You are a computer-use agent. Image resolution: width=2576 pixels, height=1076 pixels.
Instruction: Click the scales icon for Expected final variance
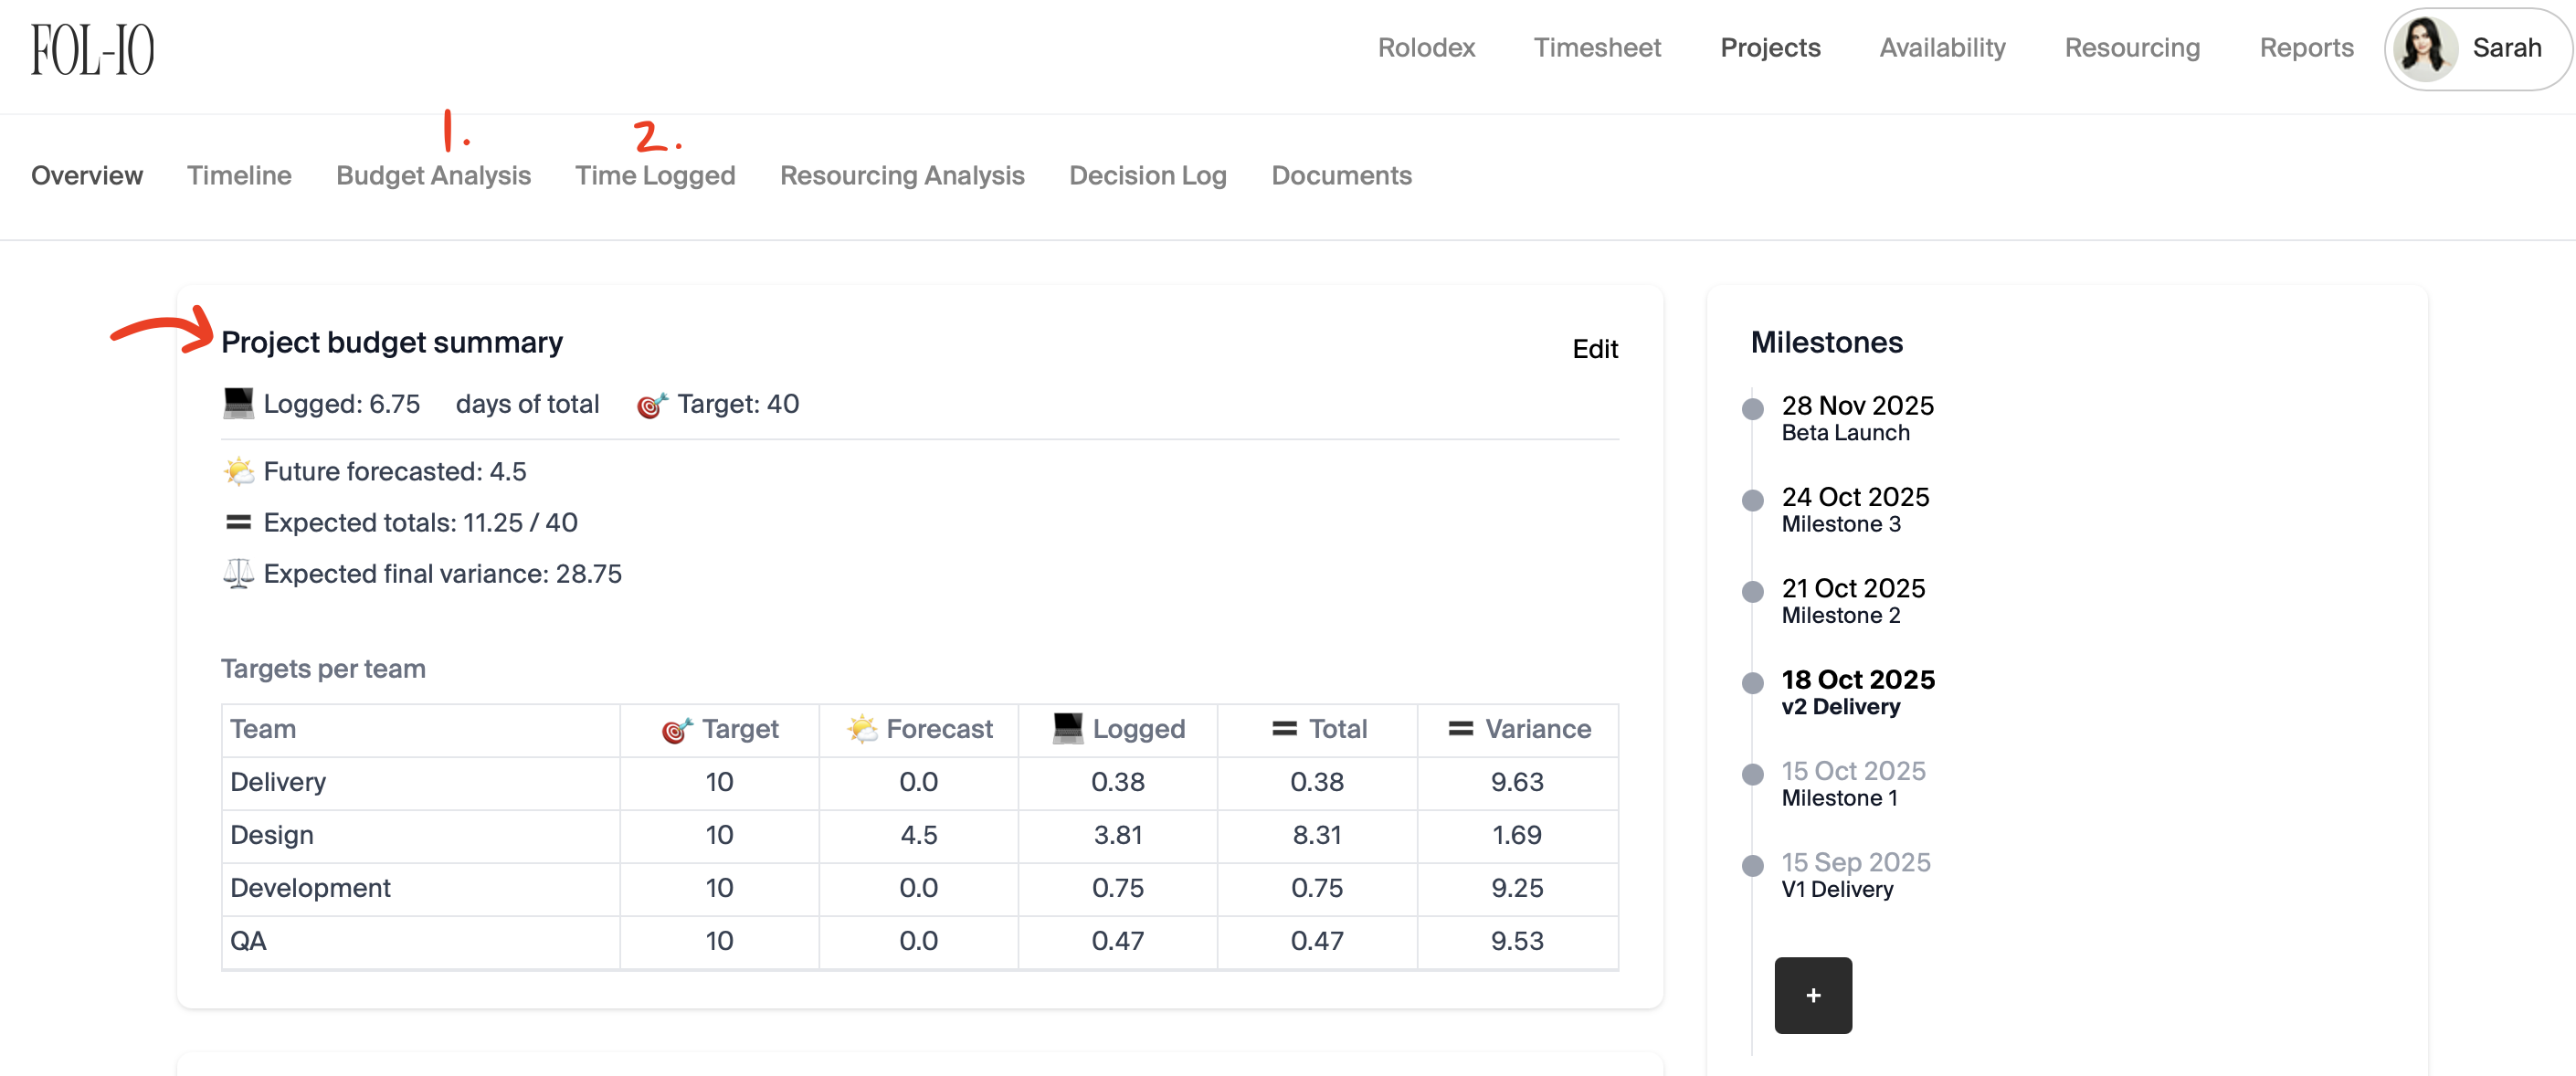click(238, 574)
